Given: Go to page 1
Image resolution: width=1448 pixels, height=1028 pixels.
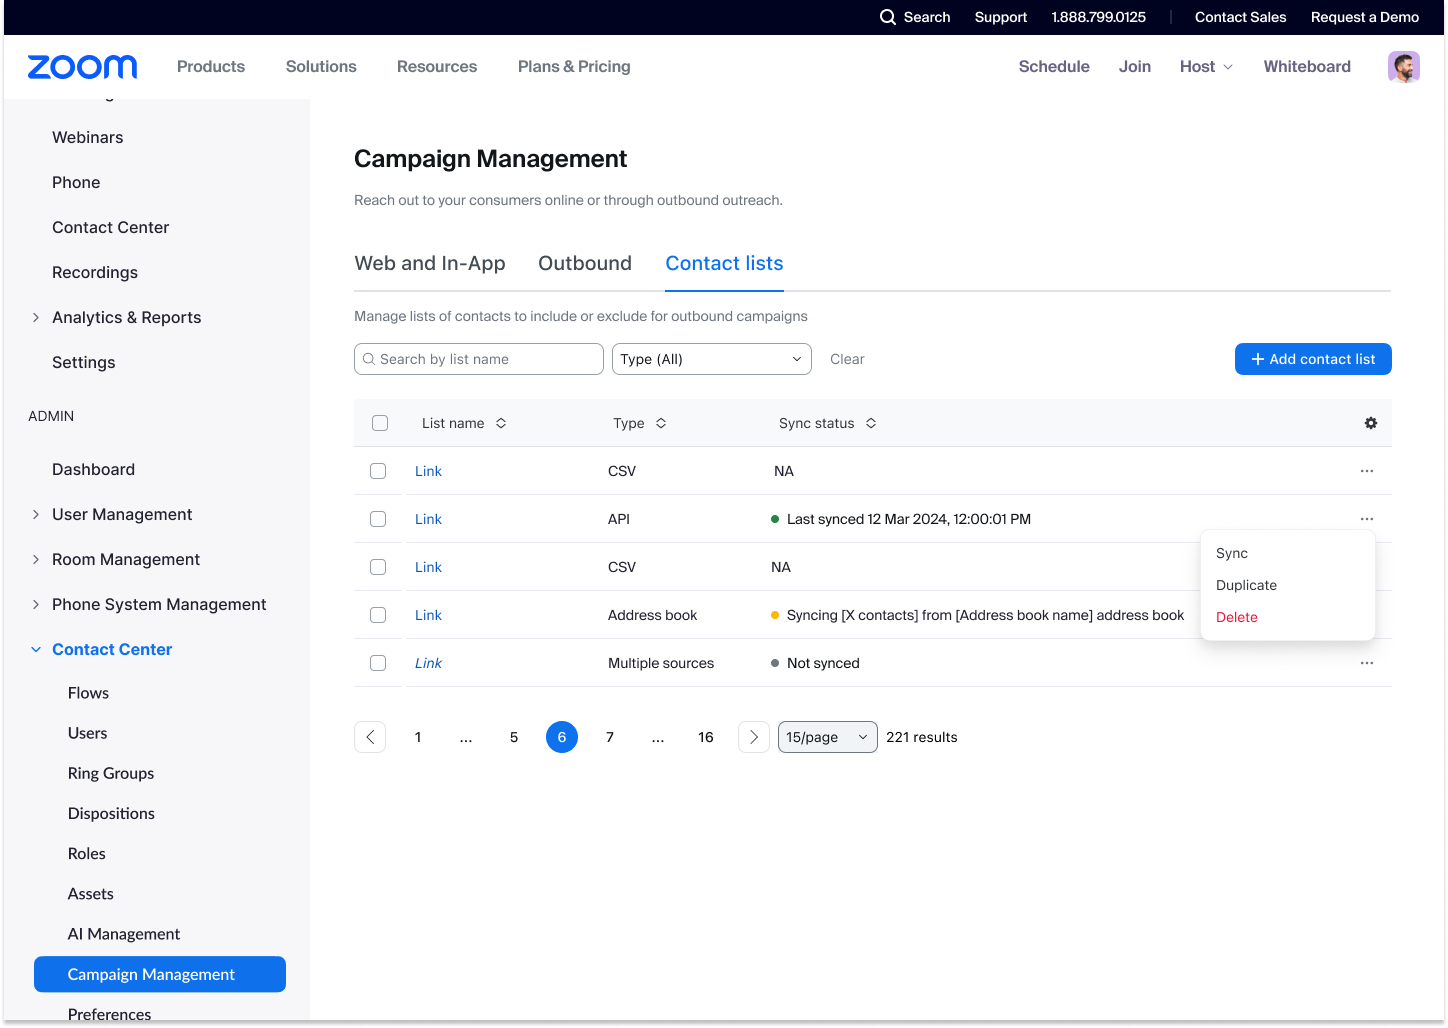Looking at the screenshot, I should coord(418,737).
